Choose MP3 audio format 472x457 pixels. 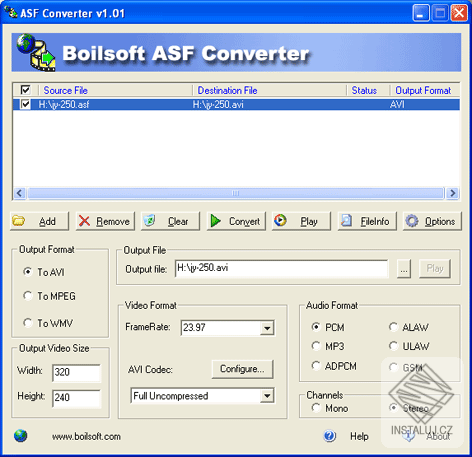coord(328,346)
